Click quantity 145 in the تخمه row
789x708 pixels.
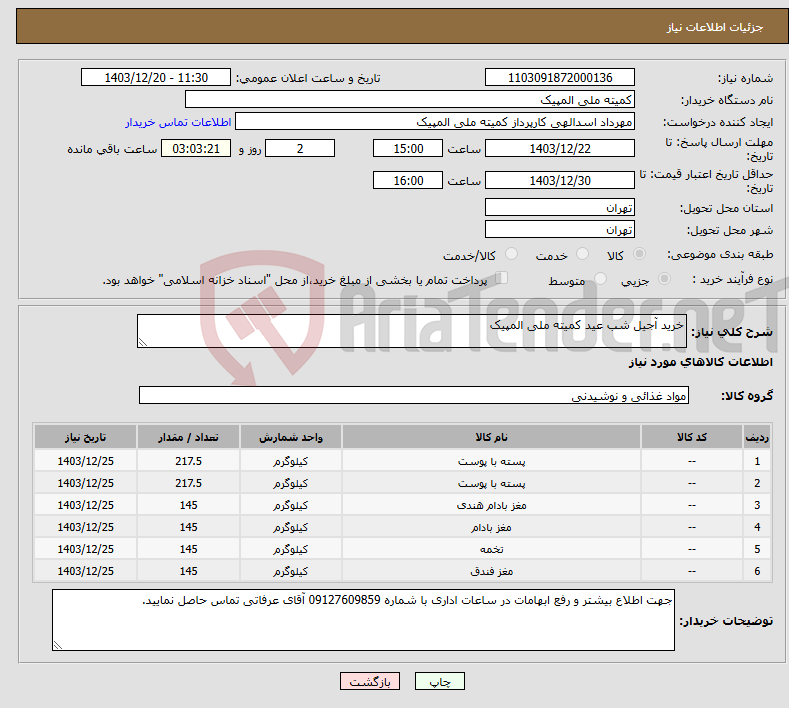point(188,549)
